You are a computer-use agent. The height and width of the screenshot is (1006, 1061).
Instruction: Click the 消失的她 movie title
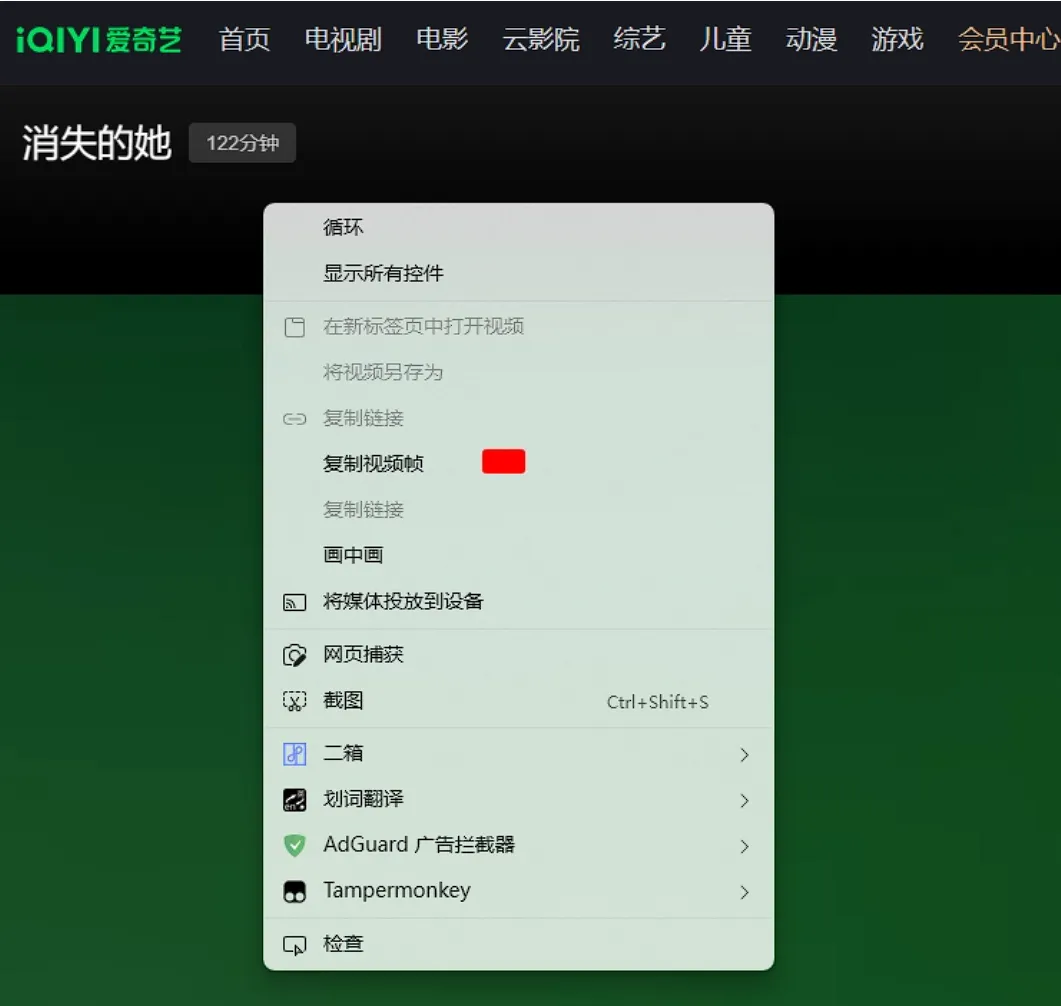(97, 143)
